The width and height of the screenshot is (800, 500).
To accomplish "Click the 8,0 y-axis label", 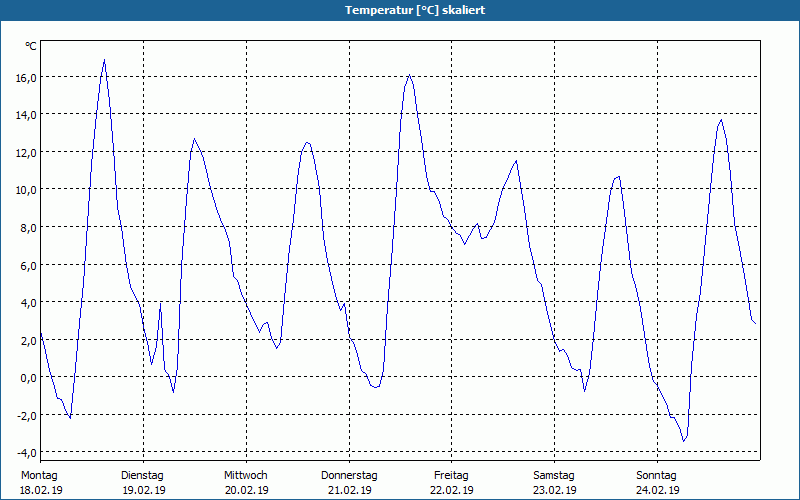I will point(28,228).
